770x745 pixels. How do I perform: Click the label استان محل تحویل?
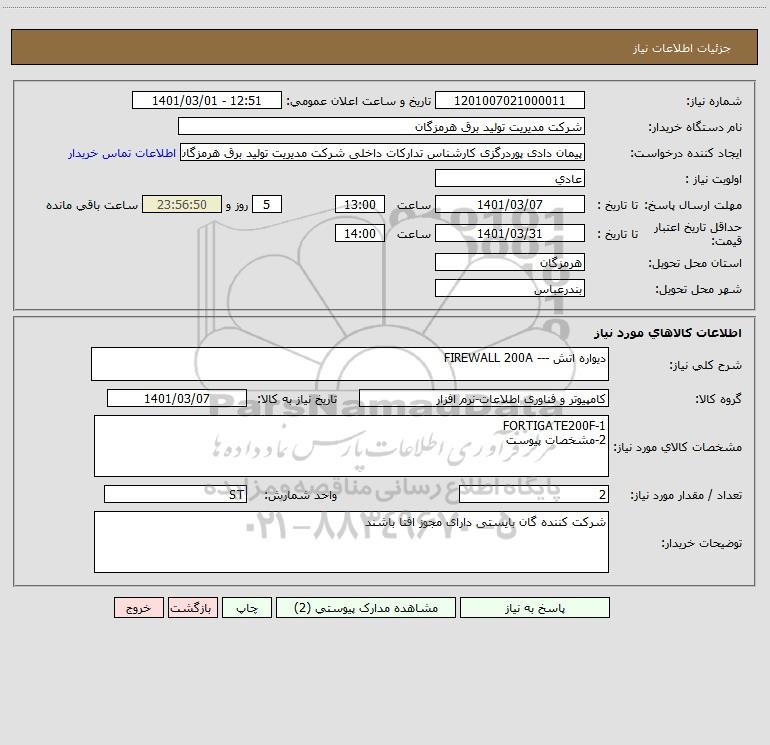[695, 263]
